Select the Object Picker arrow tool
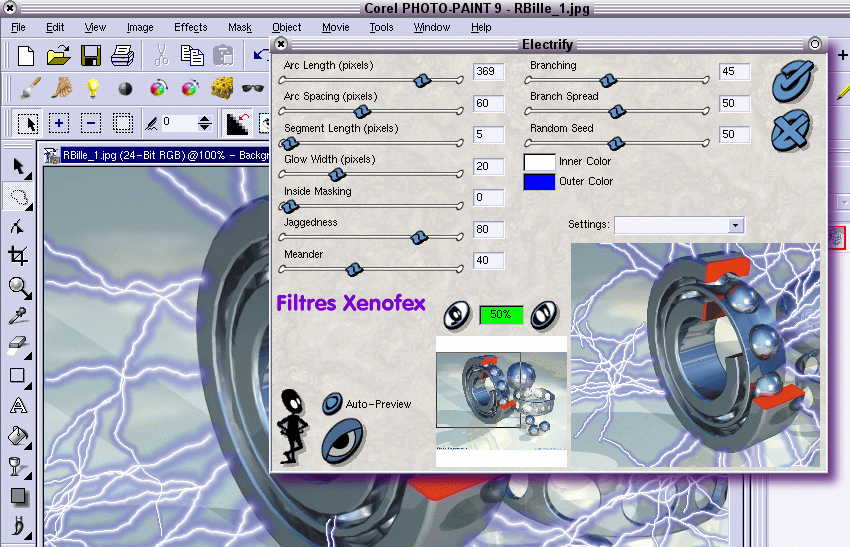Viewport: 850px width, 547px height. [19, 167]
